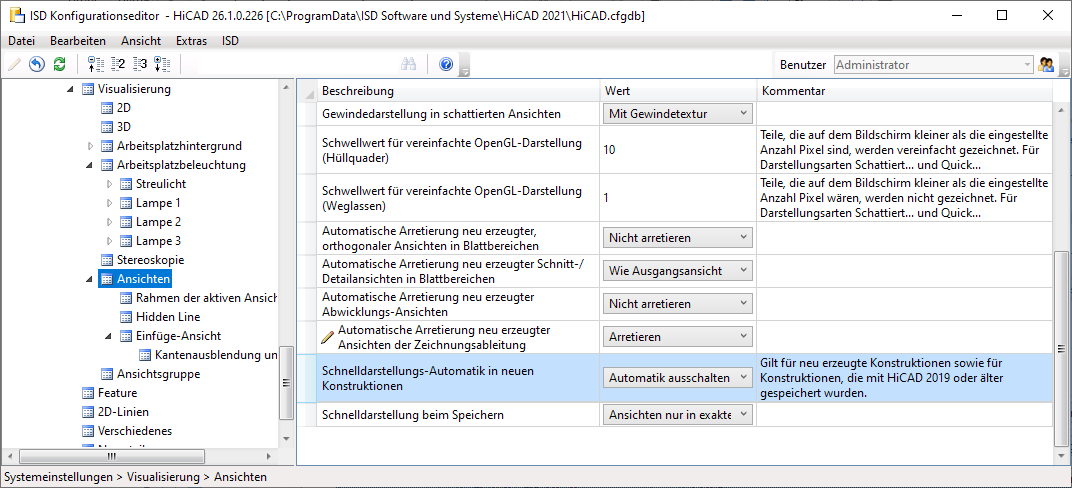Open the Mit Gewindetextur dropdown
Viewport: 1072px width, 488px height.
[x=678, y=113]
